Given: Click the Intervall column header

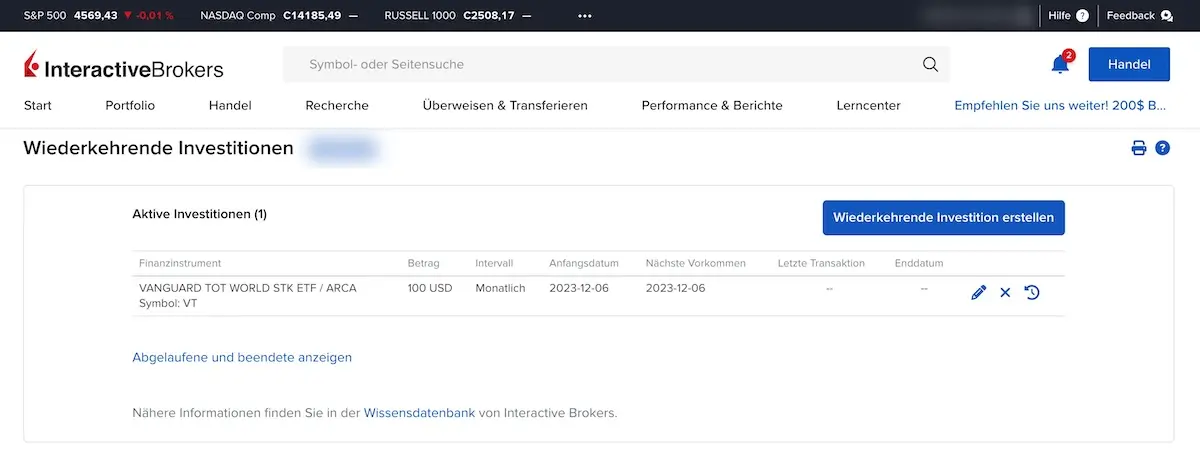Looking at the screenshot, I should pyautogui.click(x=494, y=264).
